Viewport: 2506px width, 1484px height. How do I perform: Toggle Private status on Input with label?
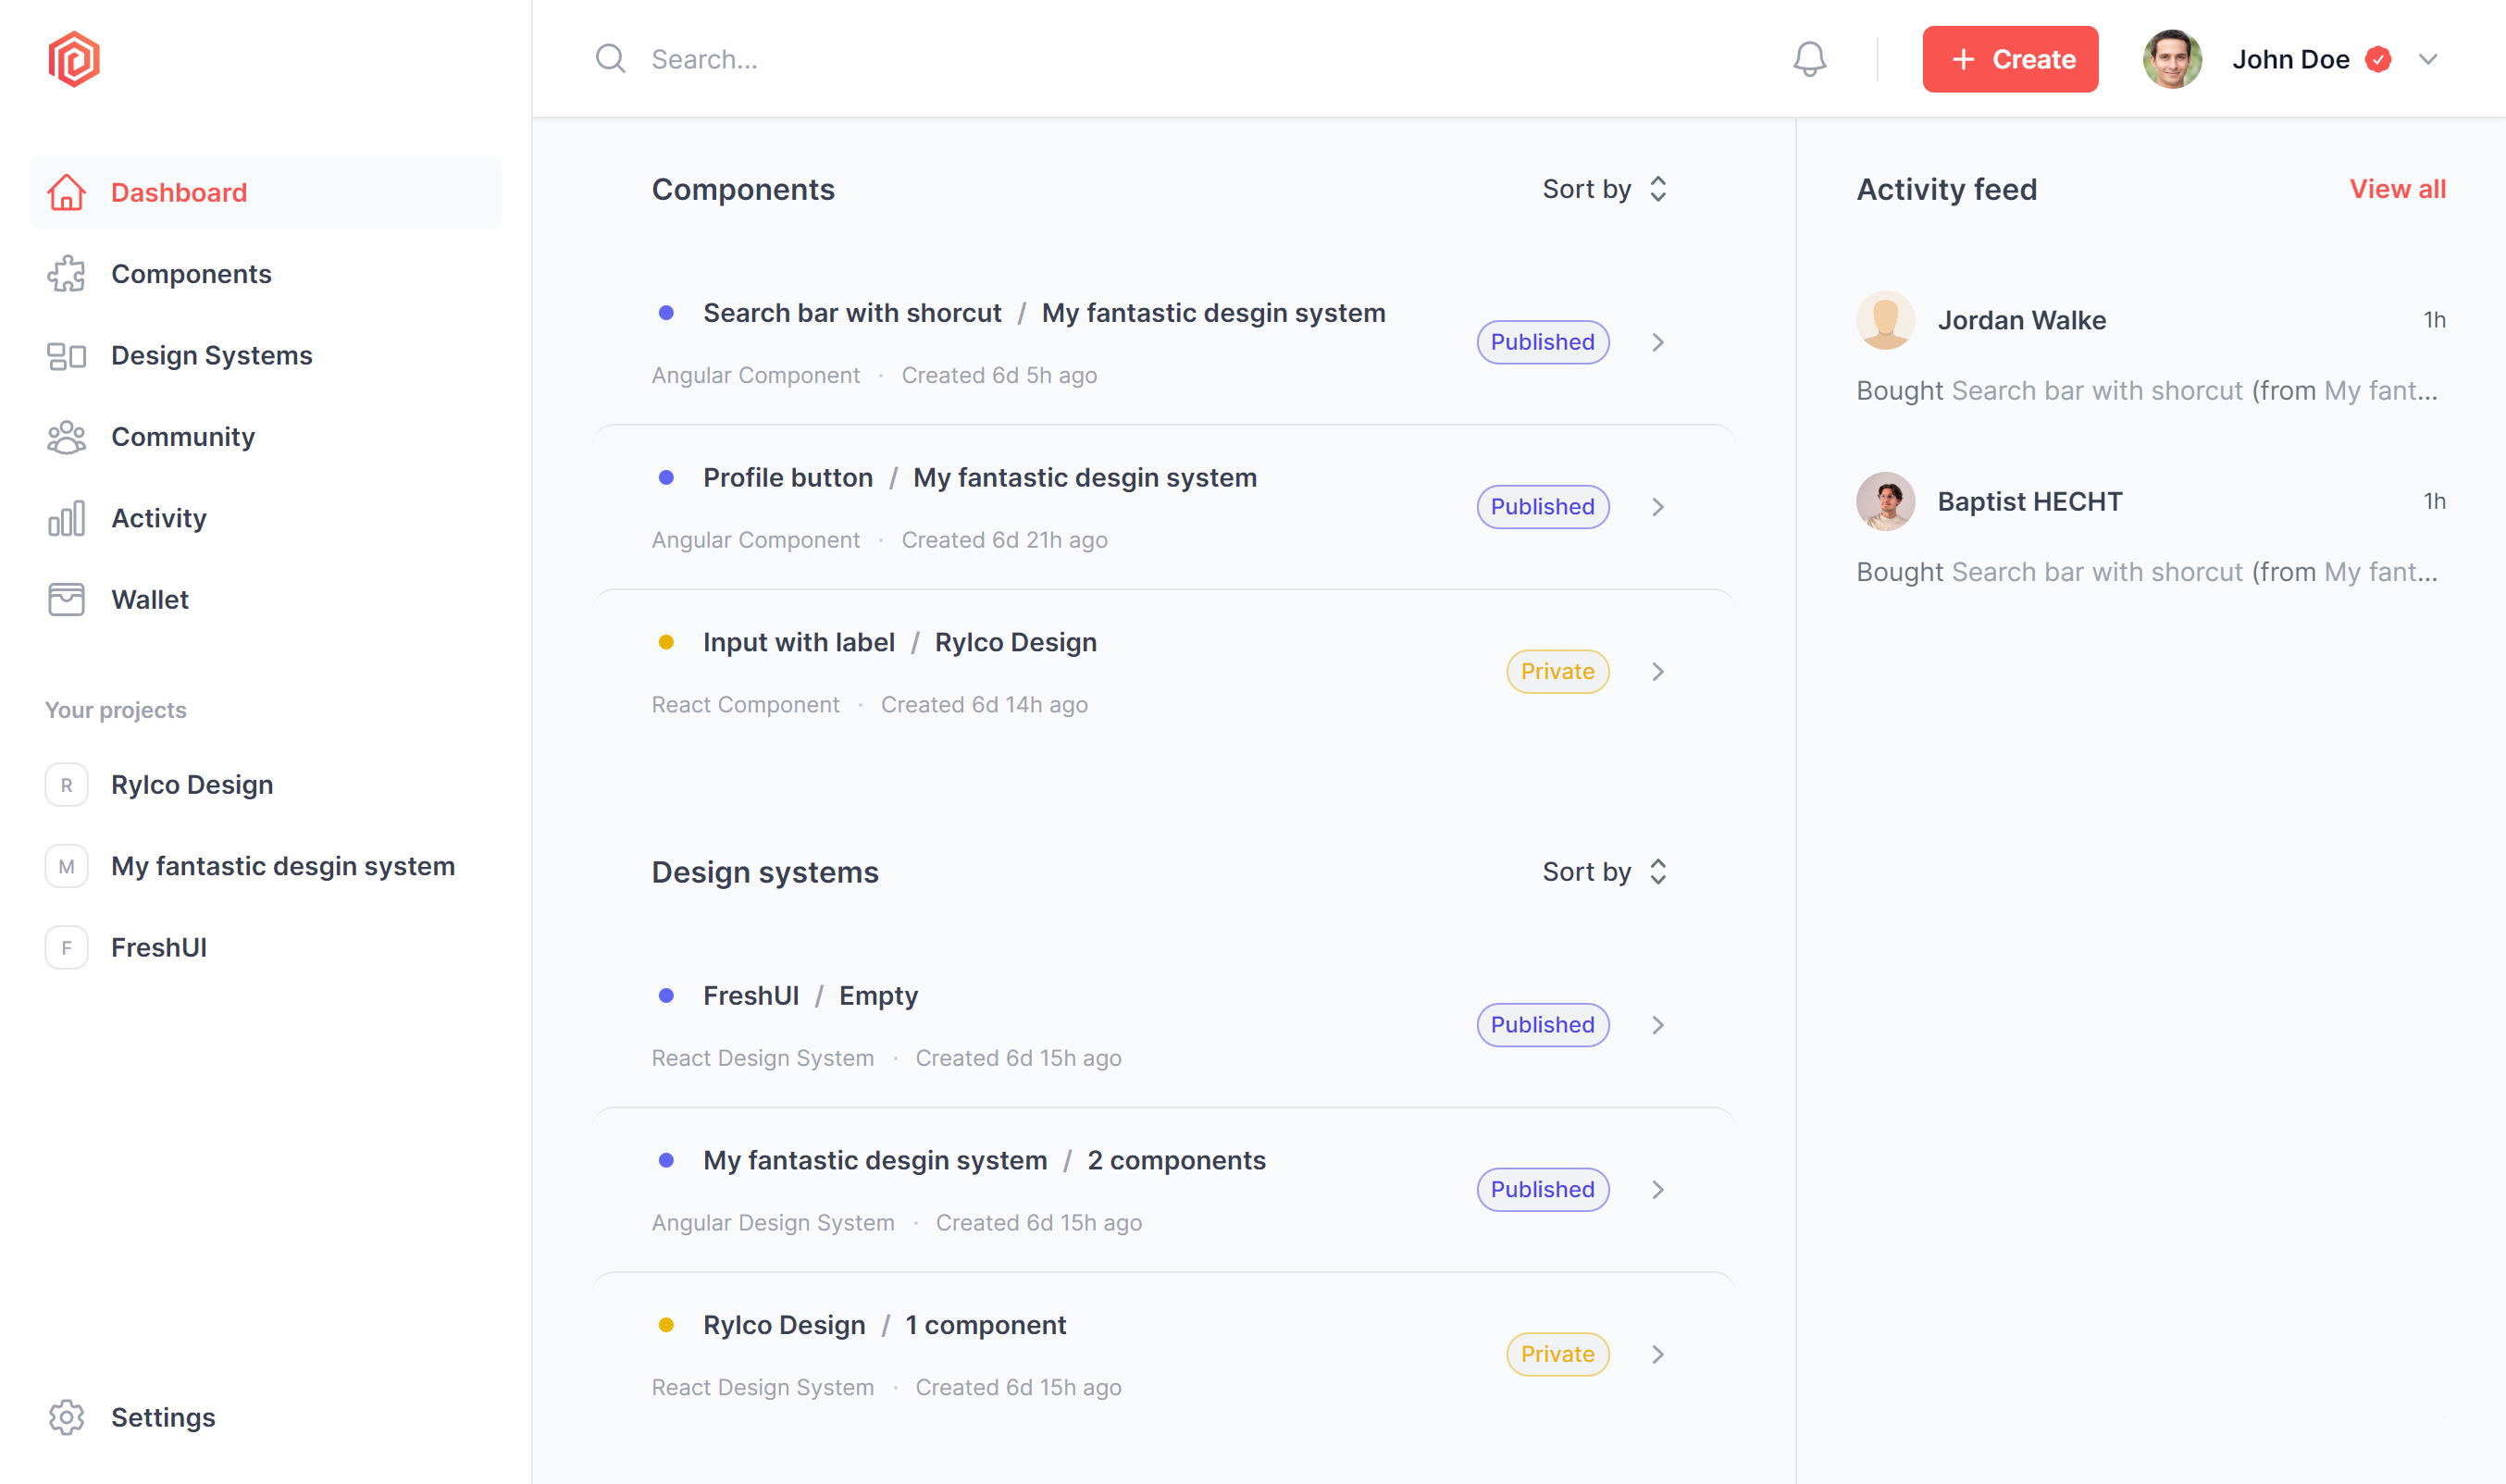1557,672
